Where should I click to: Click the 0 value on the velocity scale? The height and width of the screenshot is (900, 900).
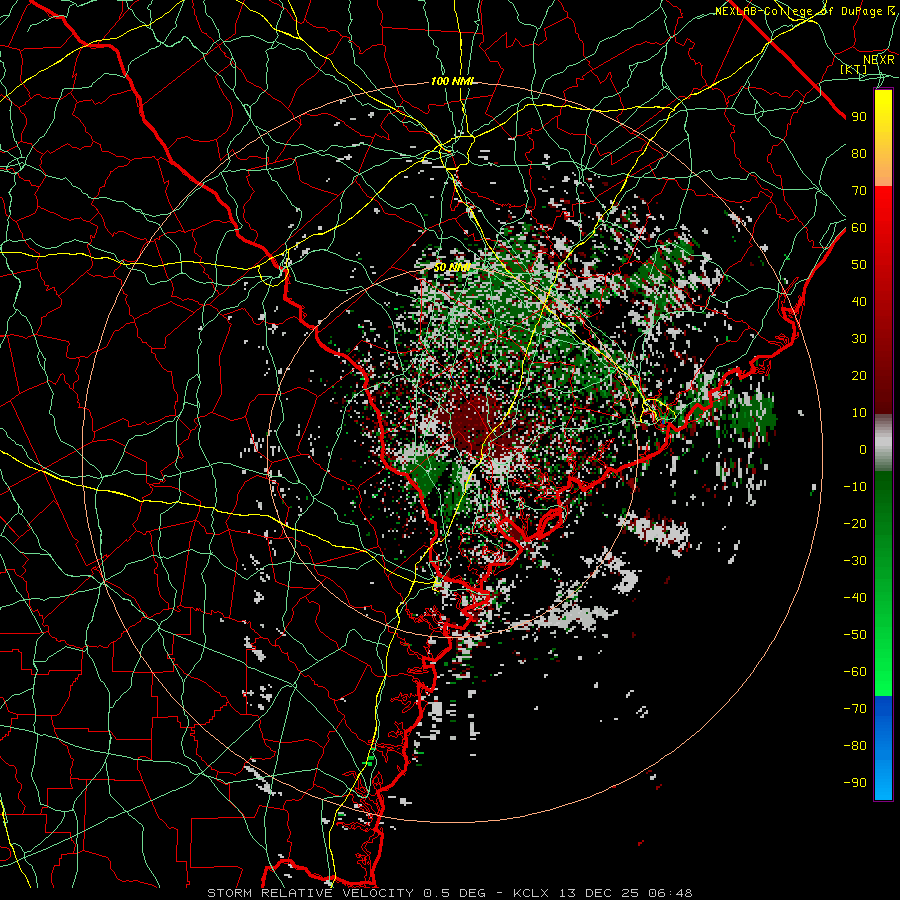point(863,449)
